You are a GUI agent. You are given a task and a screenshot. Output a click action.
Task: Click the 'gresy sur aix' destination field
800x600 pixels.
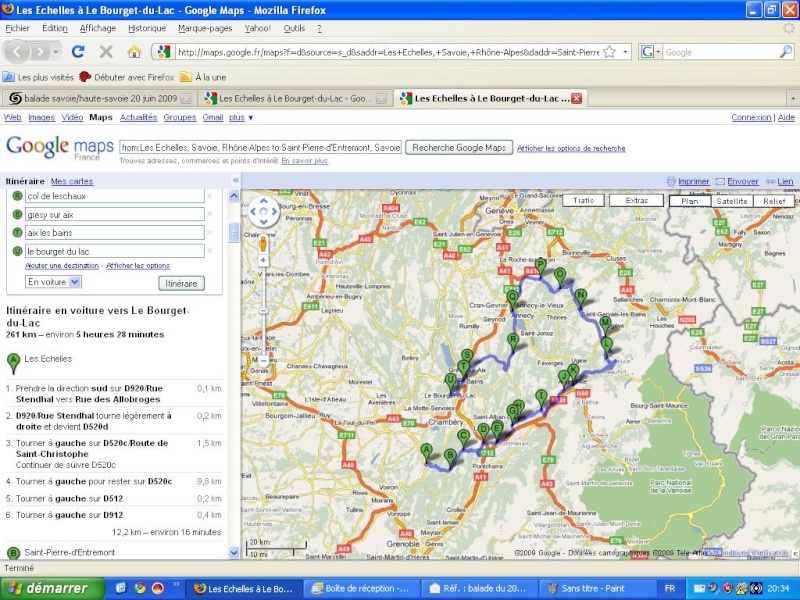[x=115, y=214]
